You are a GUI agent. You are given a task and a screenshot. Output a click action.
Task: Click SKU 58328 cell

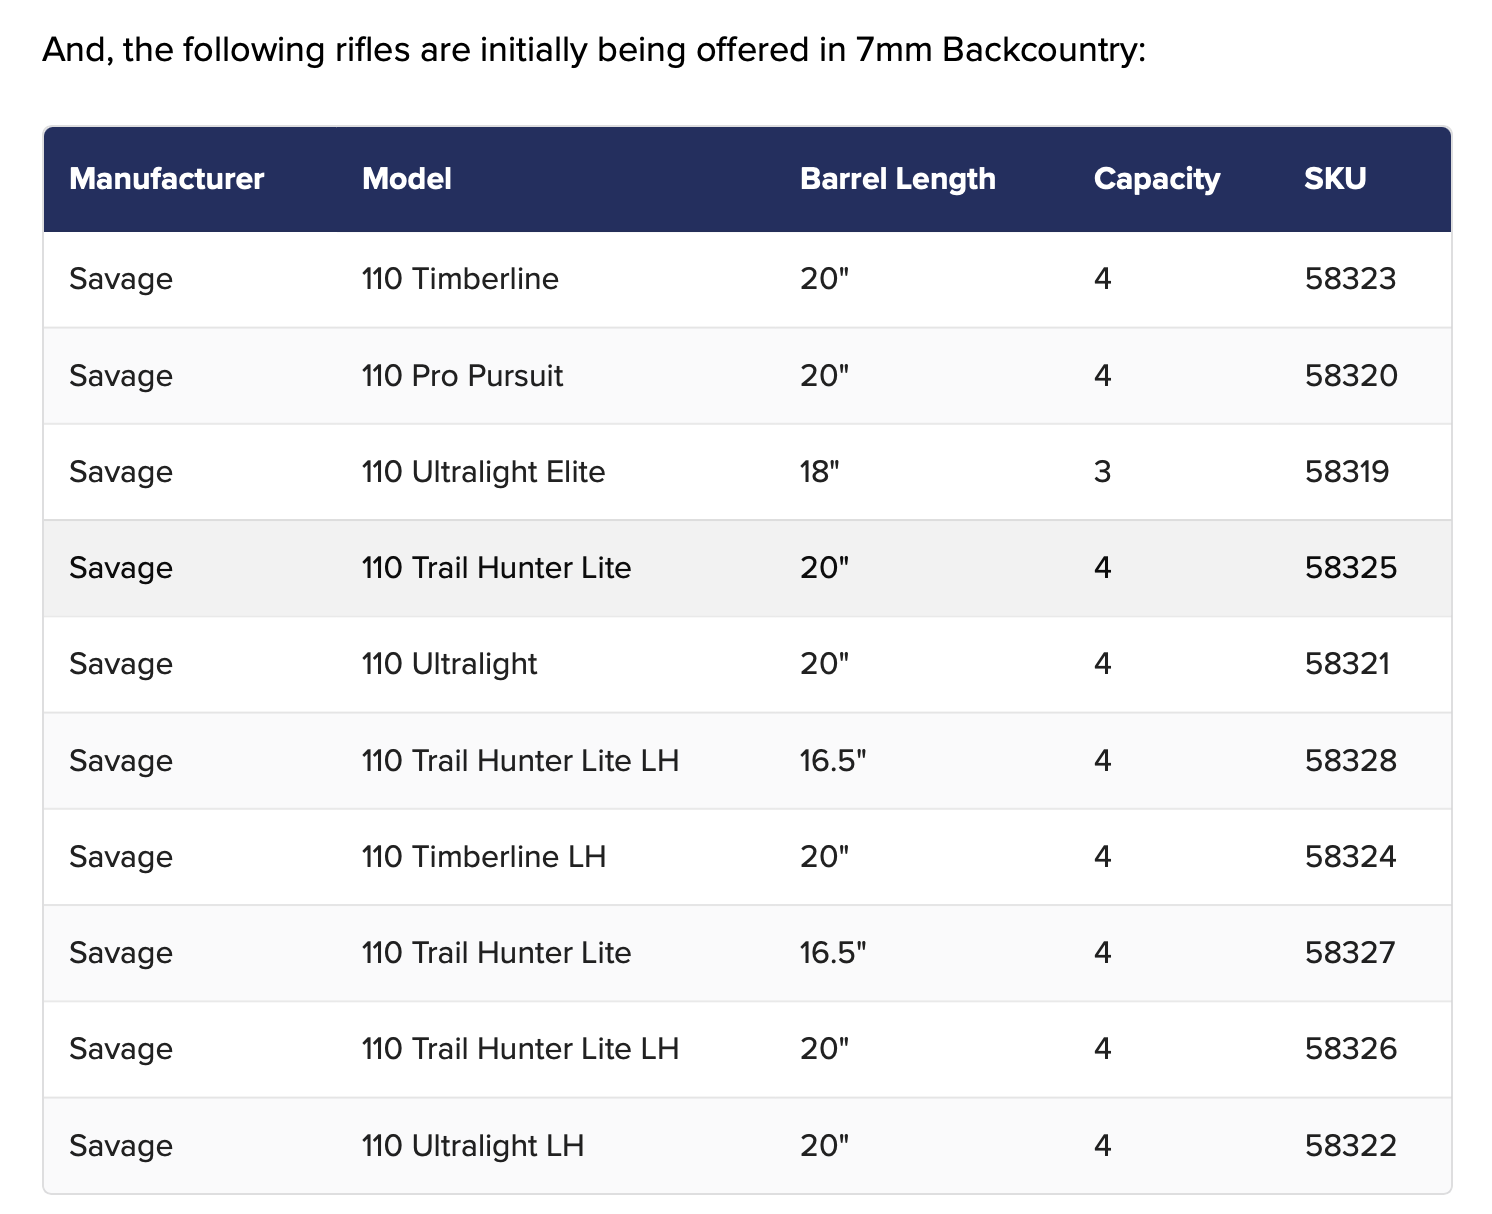pyautogui.click(x=1350, y=761)
